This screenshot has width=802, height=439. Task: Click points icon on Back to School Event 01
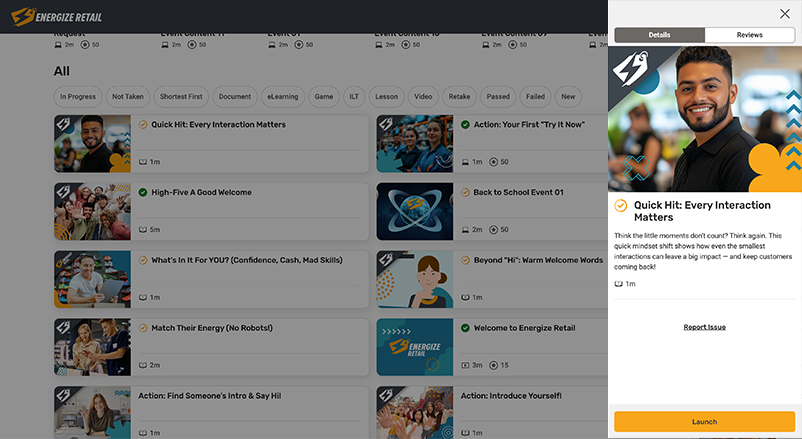493,230
